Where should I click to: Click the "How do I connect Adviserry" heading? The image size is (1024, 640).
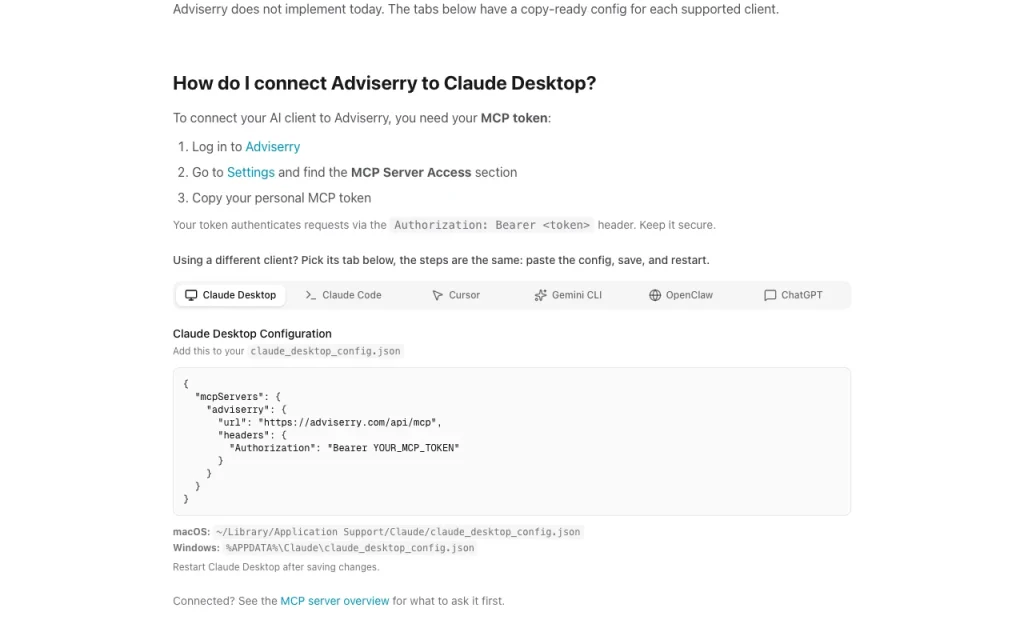tap(384, 83)
